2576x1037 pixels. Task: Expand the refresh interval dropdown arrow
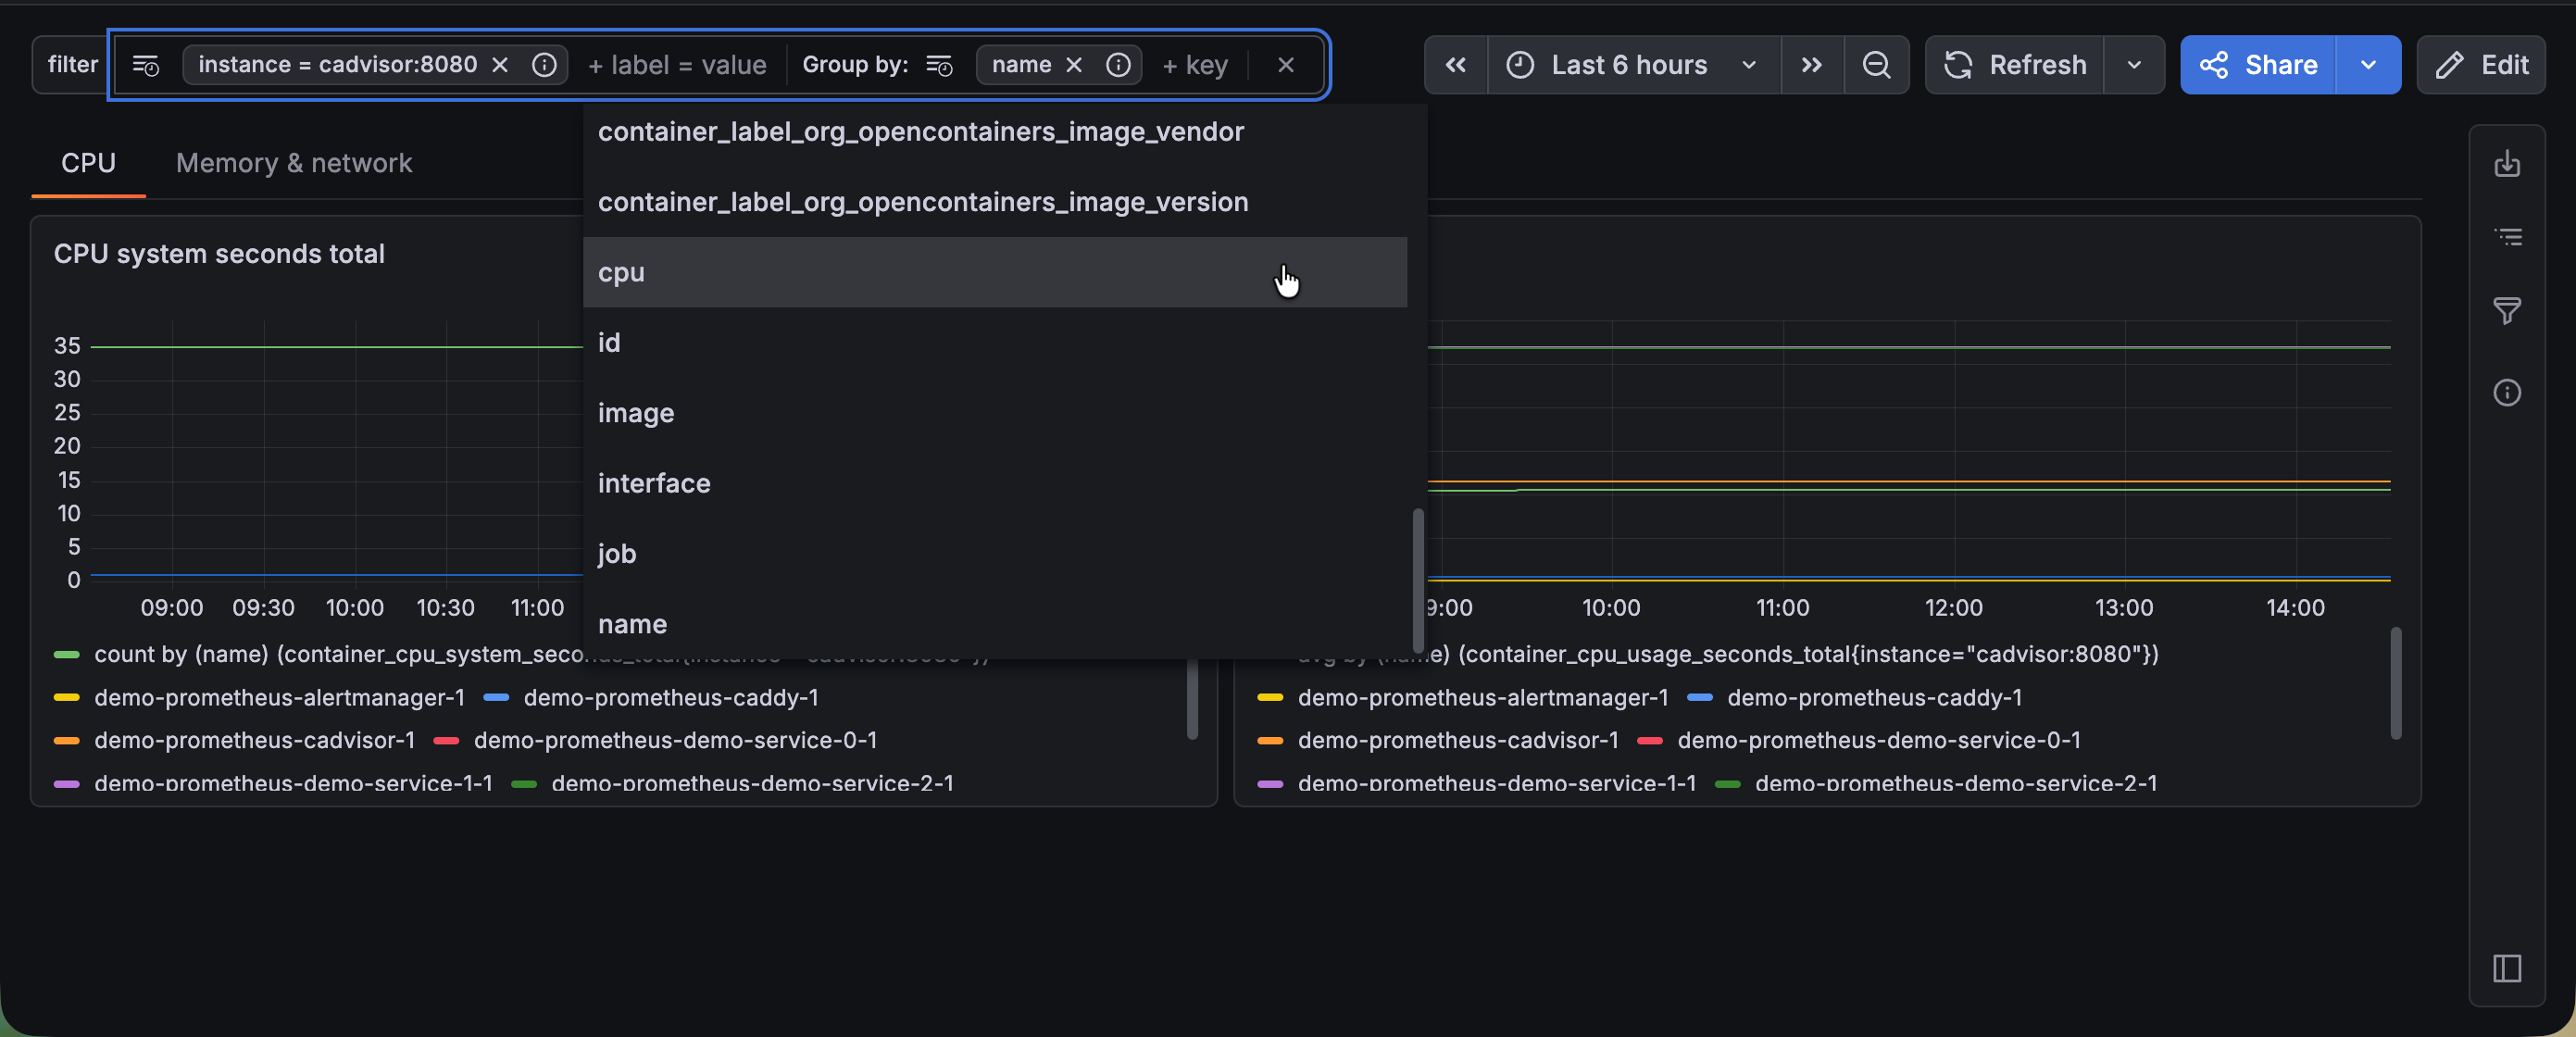pos(2134,65)
